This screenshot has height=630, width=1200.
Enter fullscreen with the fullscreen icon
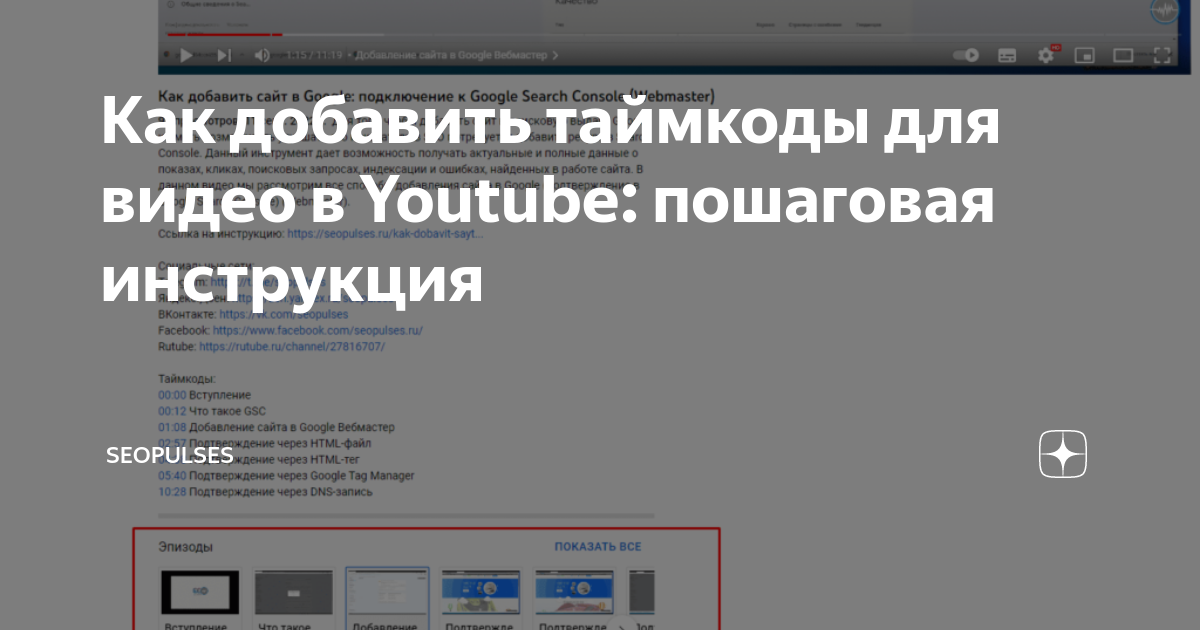pos(1160,55)
